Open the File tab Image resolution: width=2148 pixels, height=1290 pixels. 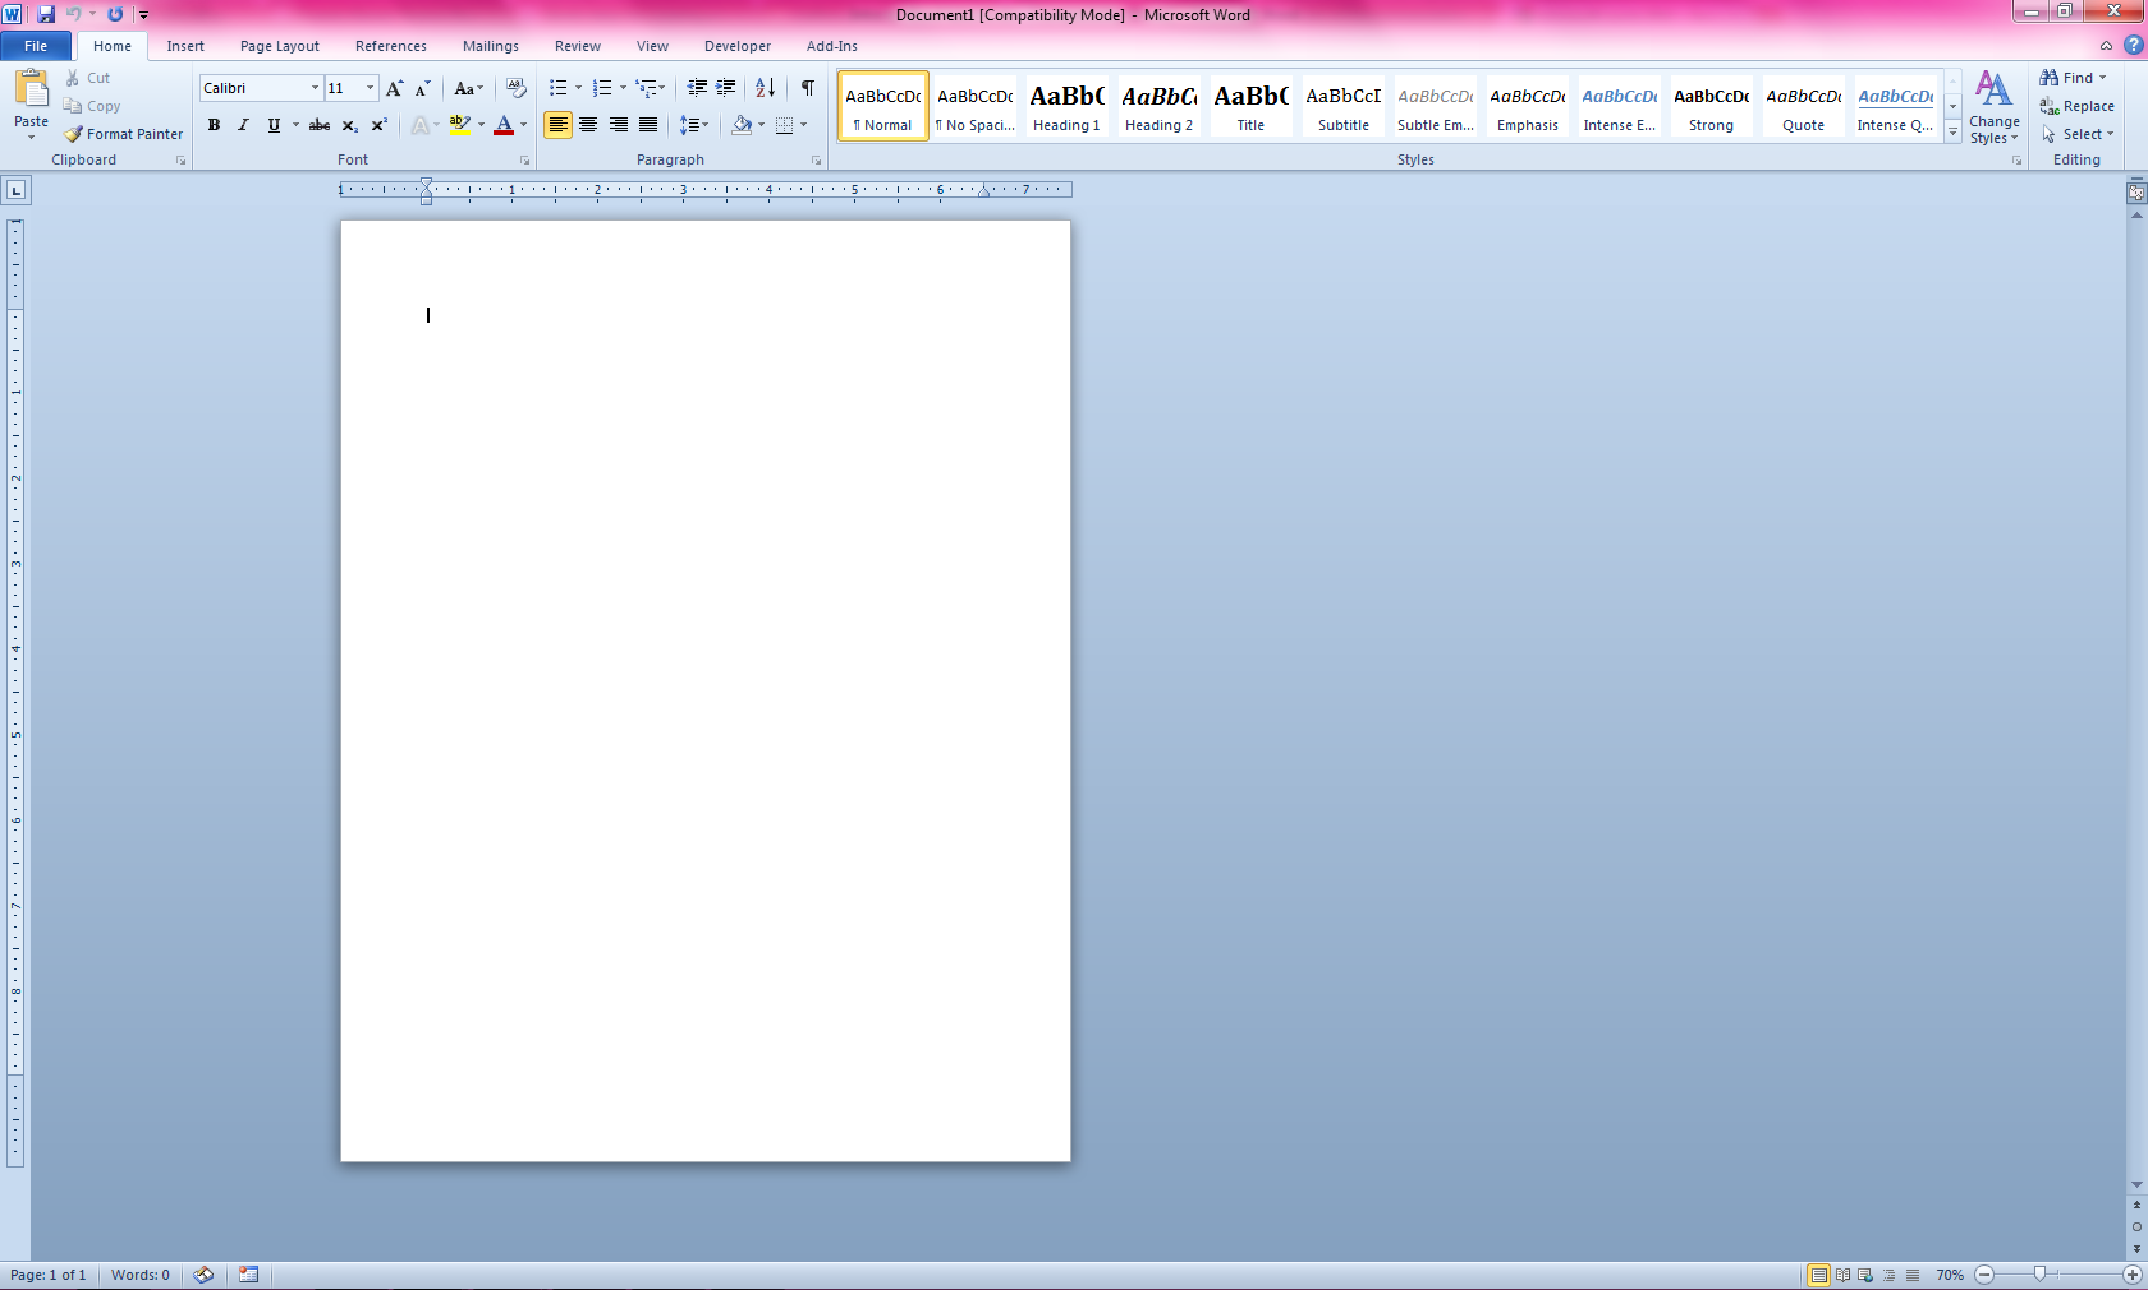(x=36, y=46)
